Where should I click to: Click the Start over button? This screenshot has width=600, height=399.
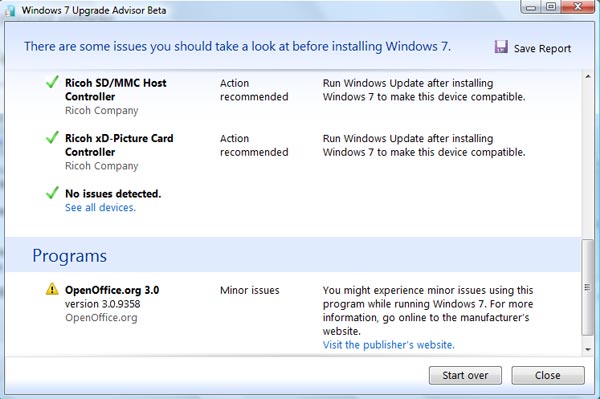(x=465, y=375)
